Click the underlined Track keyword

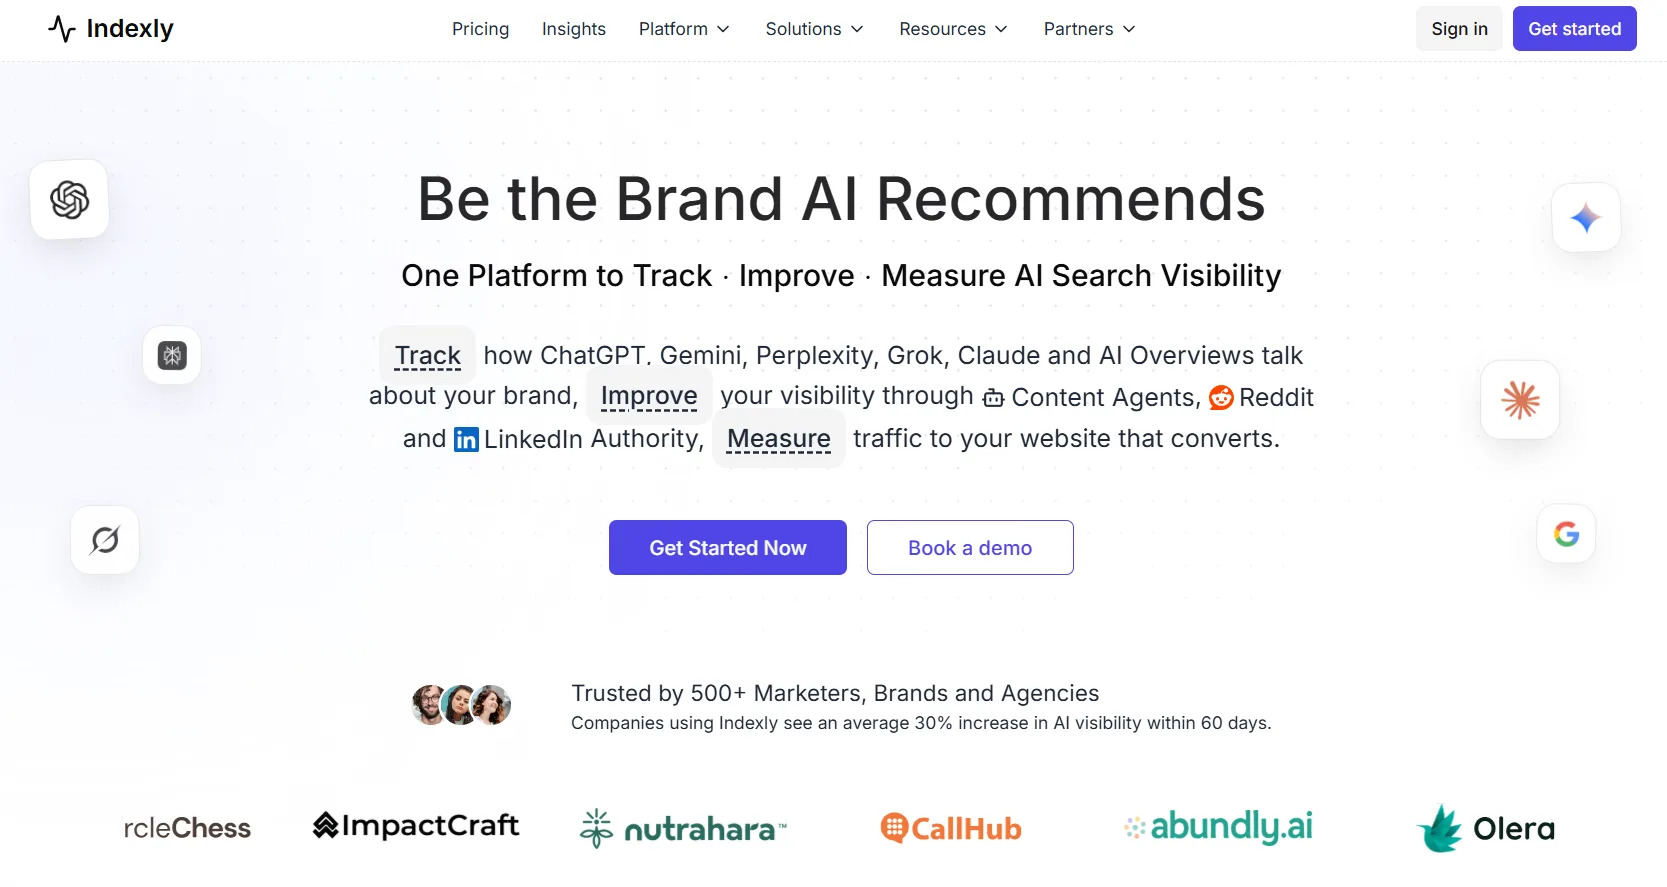[428, 355]
